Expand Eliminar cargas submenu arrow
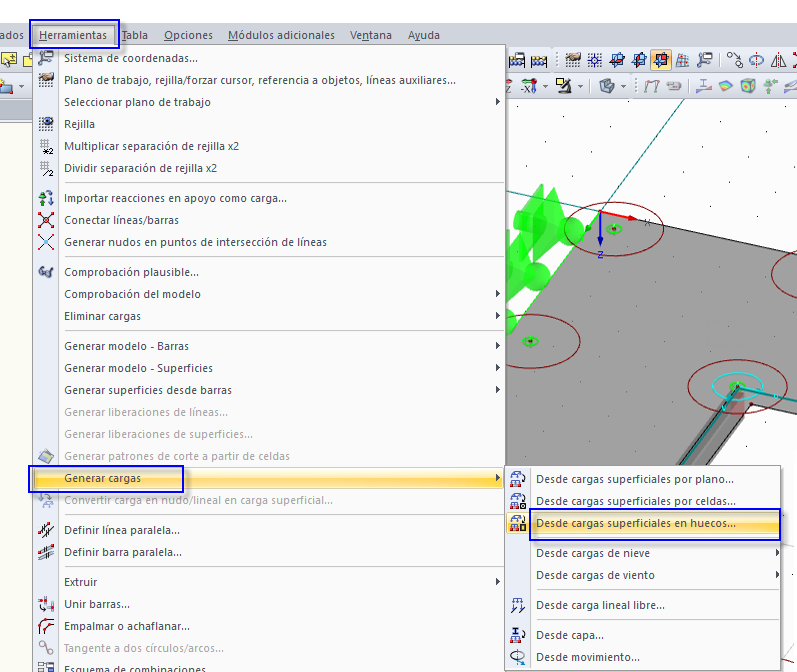Image resolution: width=797 pixels, height=672 pixels. click(x=498, y=316)
